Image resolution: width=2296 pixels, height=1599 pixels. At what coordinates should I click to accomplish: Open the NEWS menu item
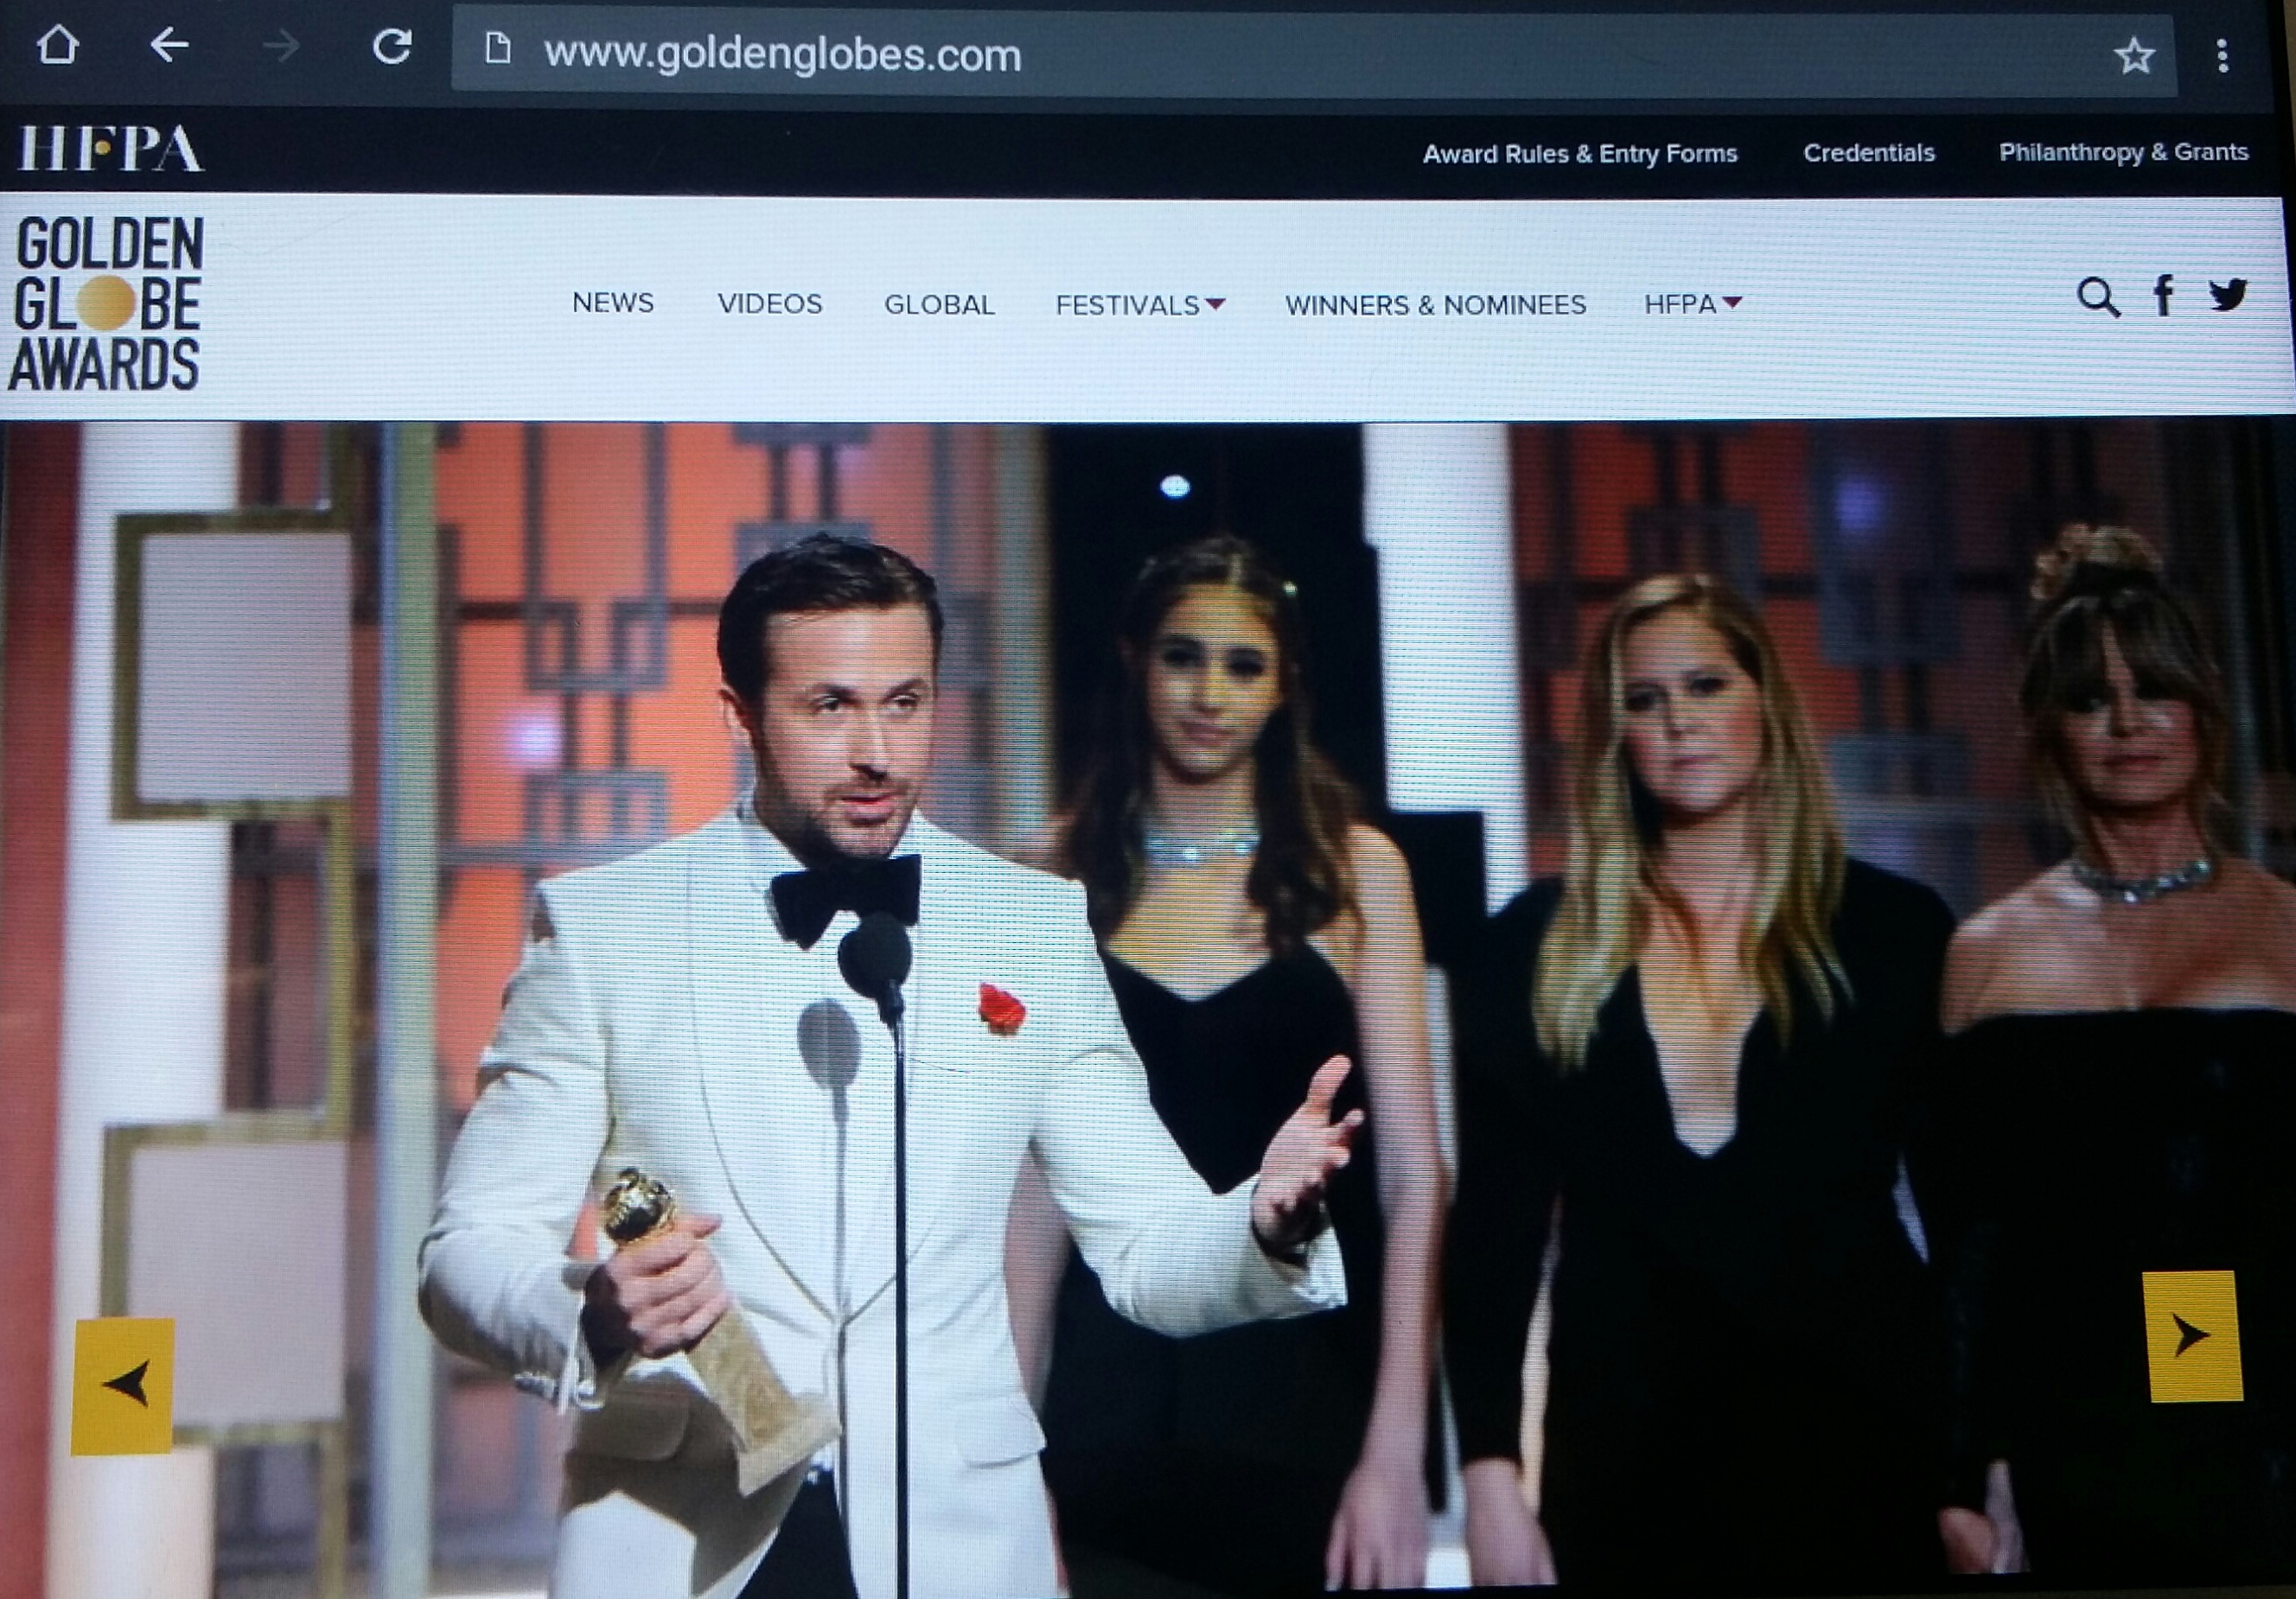612,303
